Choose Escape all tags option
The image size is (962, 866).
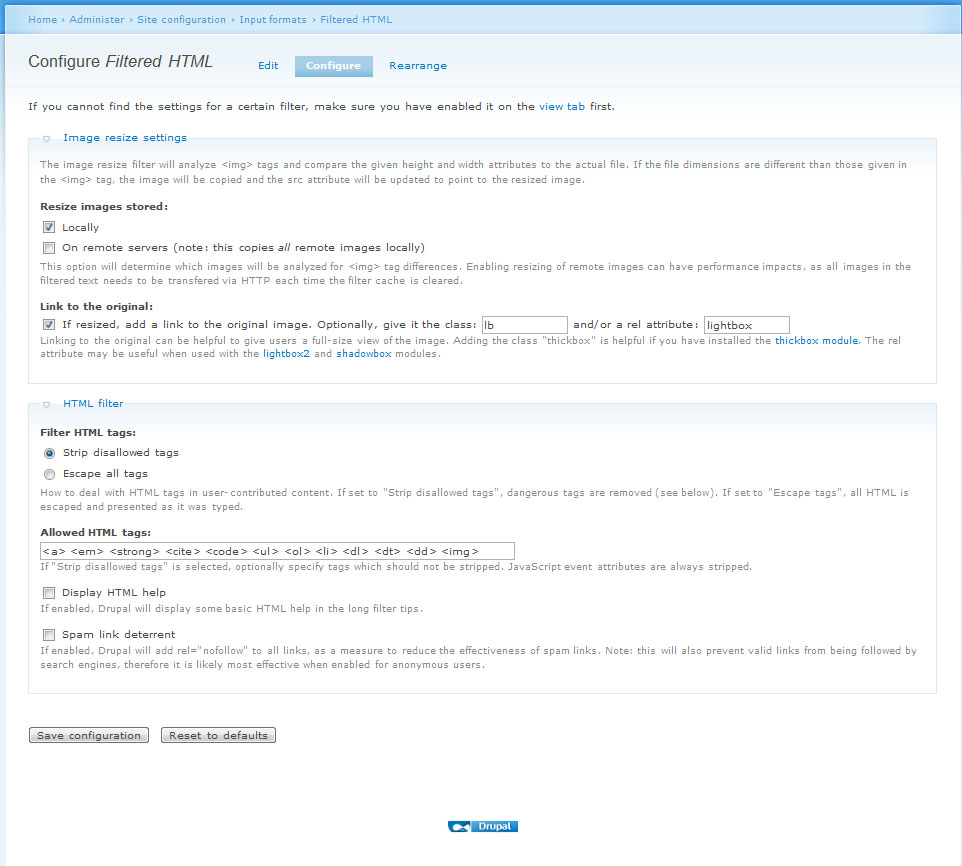pyautogui.click(x=49, y=474)
